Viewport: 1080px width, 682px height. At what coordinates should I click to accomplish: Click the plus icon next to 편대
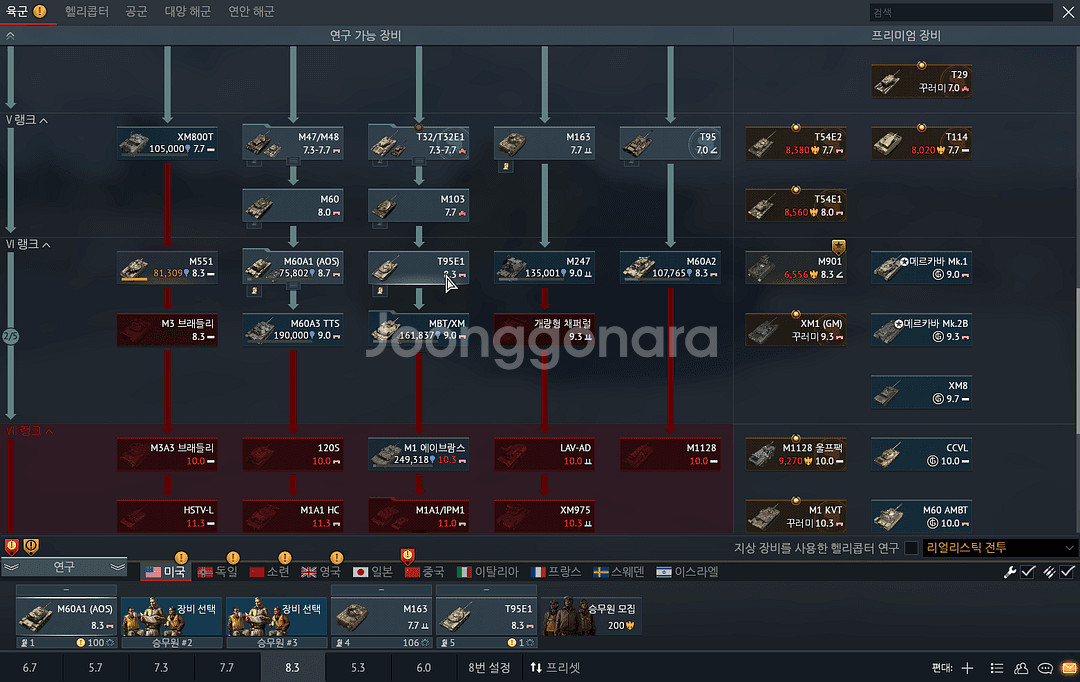(967, 668)
